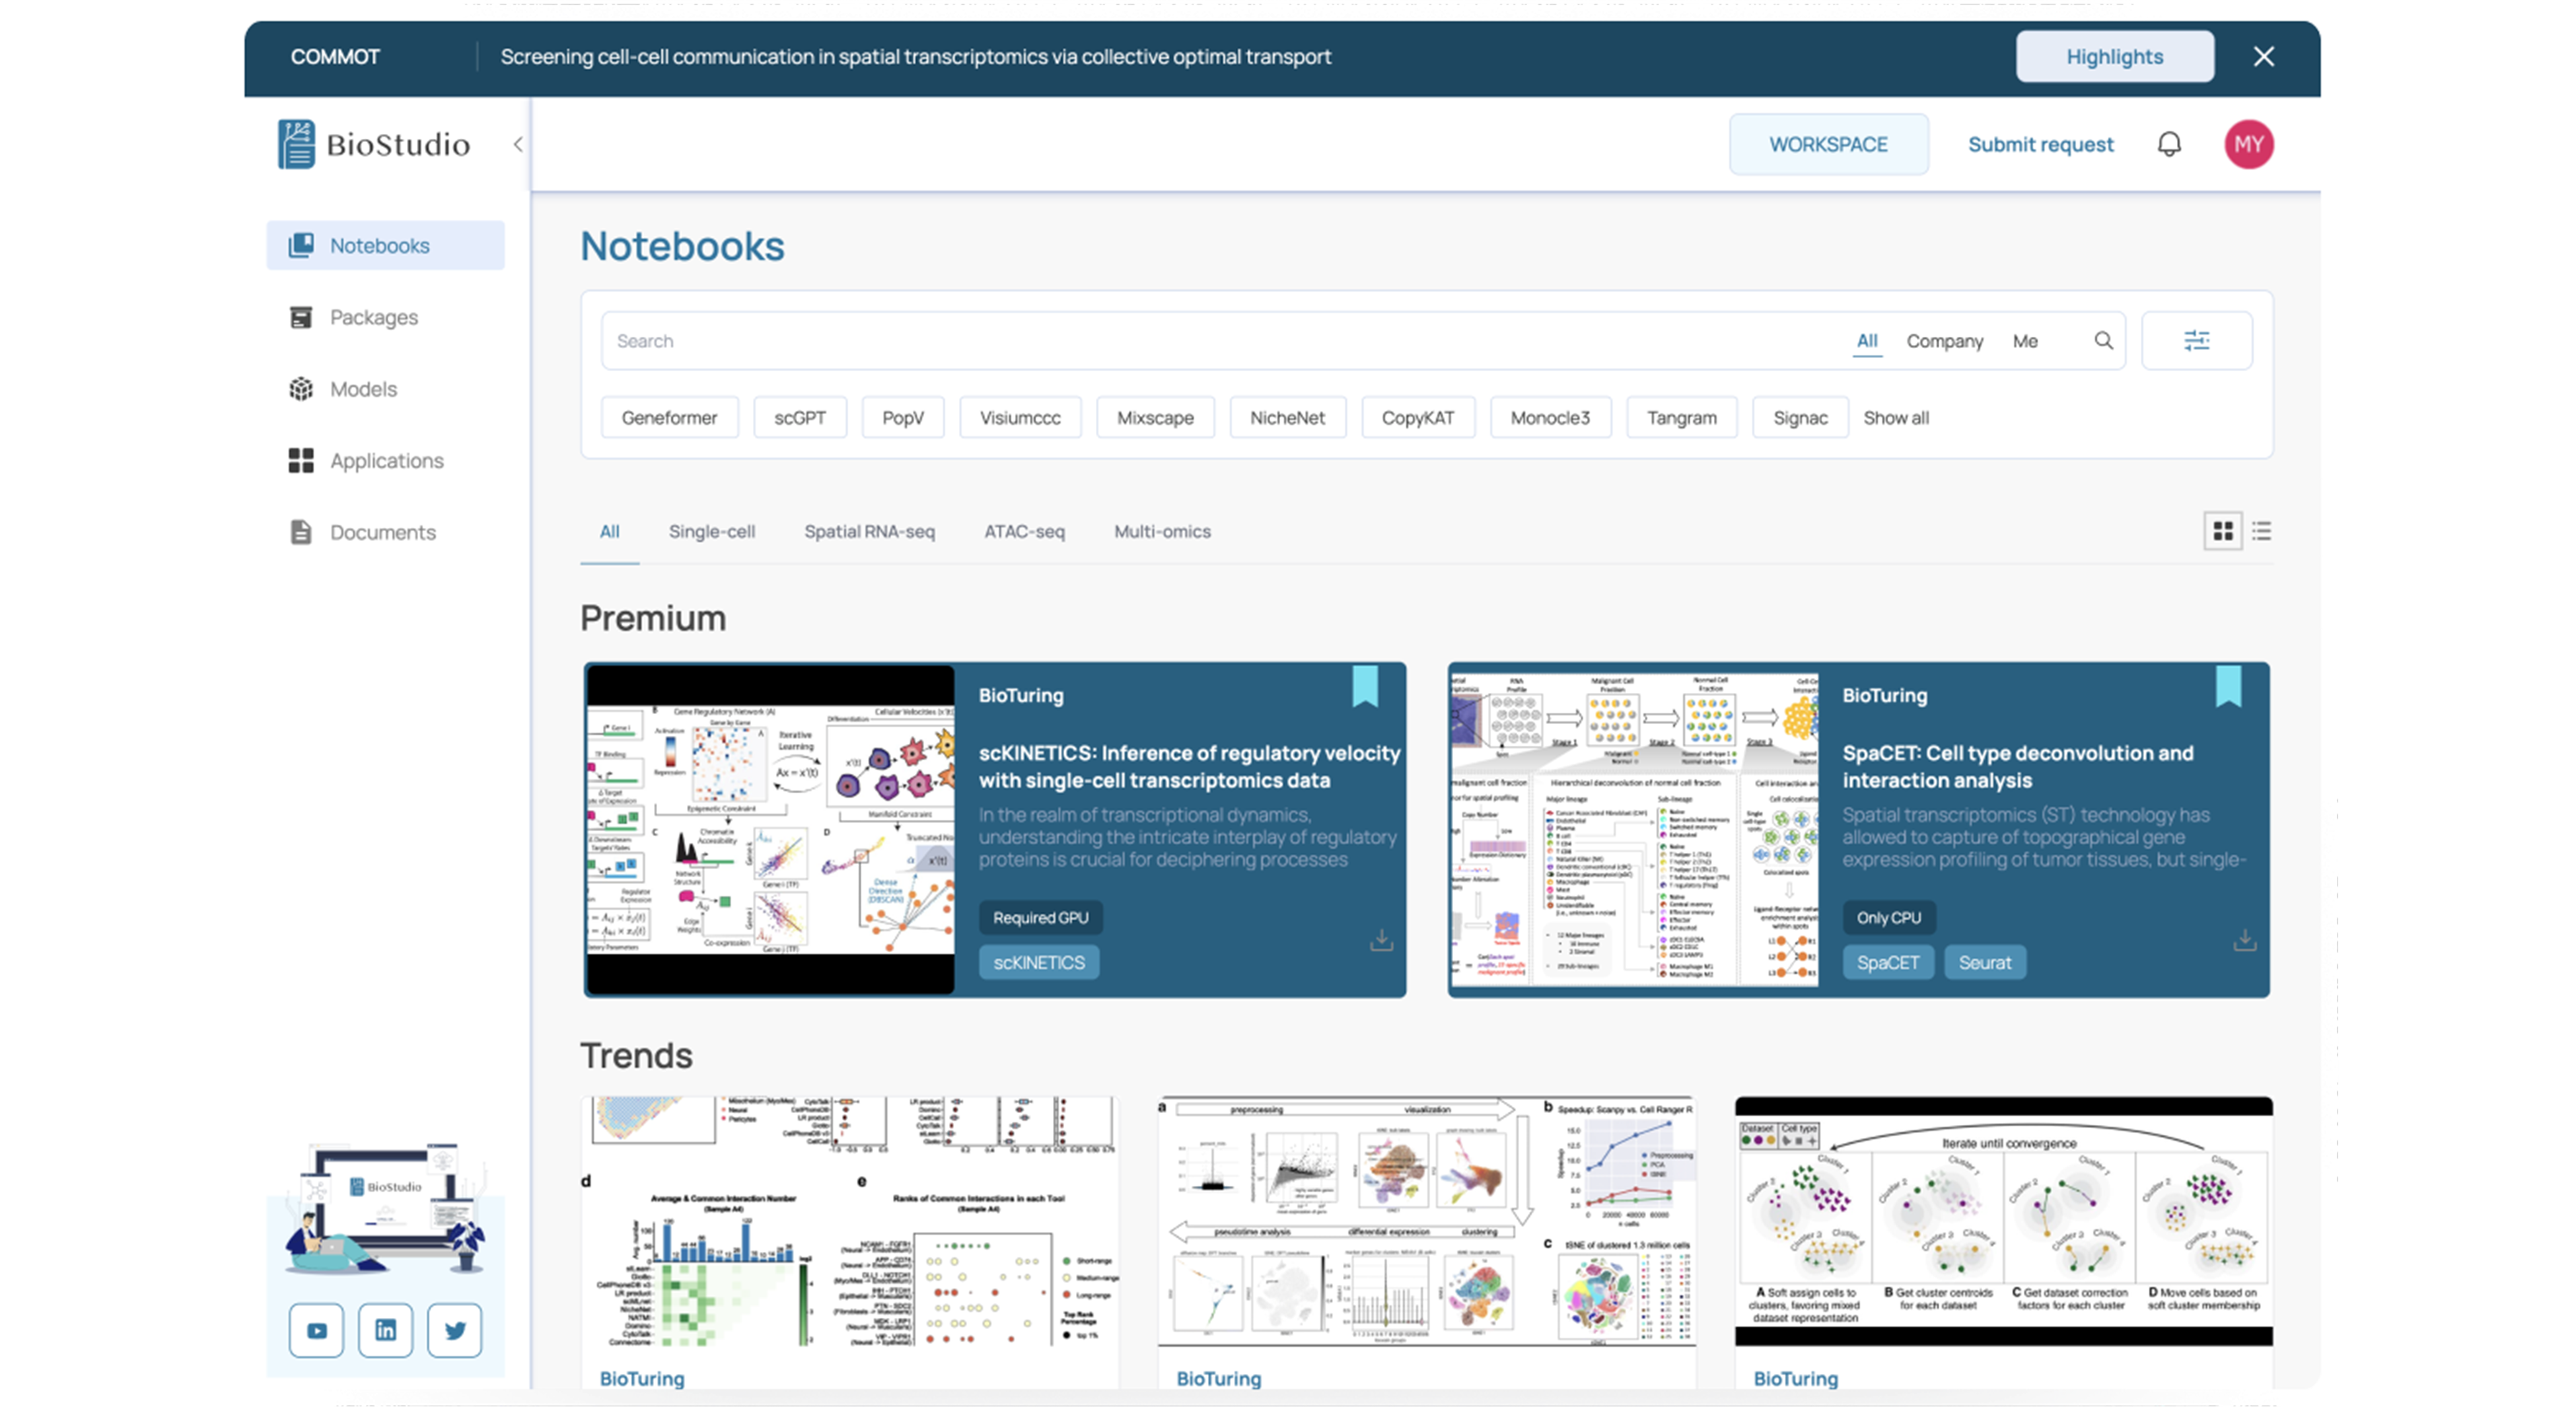Open the SpaCET notebook title
Screen dimensions: 2576x1407
[2017, 766]
